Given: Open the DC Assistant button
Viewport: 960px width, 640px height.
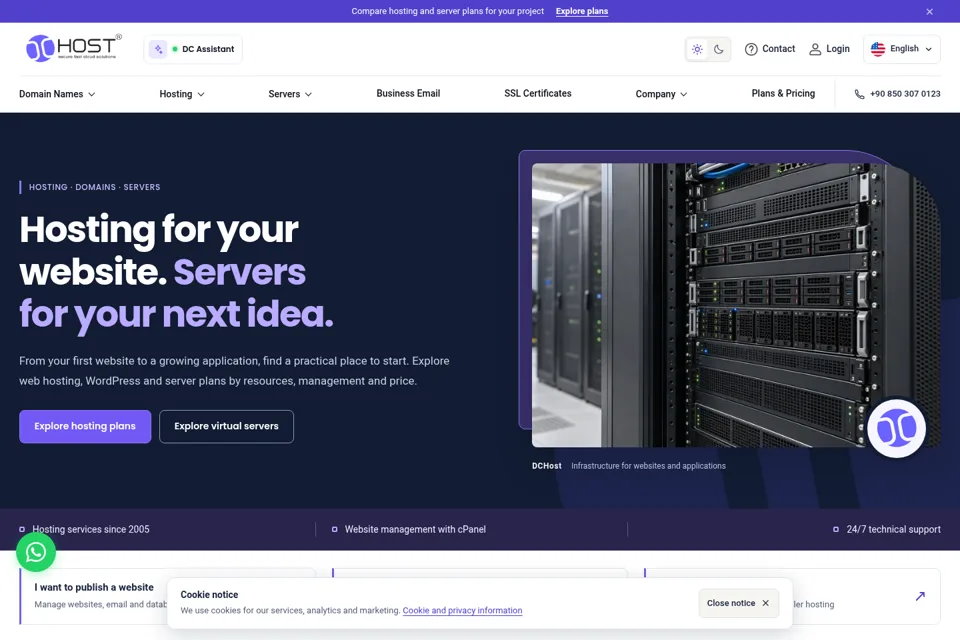Looking at the screenshot, I should click(x=193, y=49).
